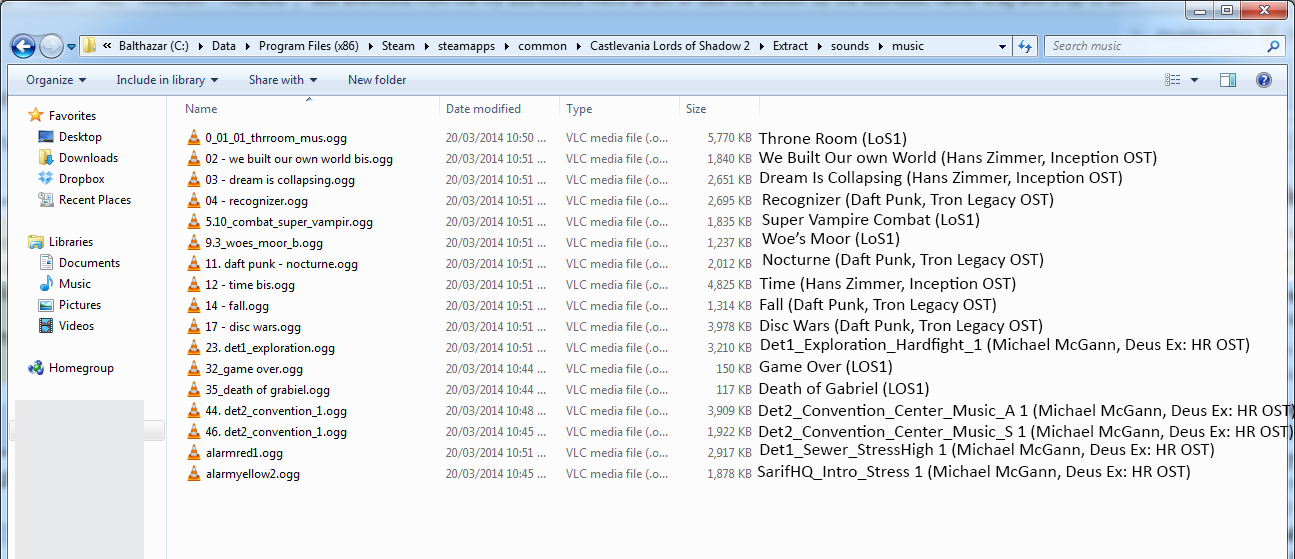Click VLC icon of 0_01_01_thrroom_mus.ogg
Screen dimensions: 1295x559
193,138
